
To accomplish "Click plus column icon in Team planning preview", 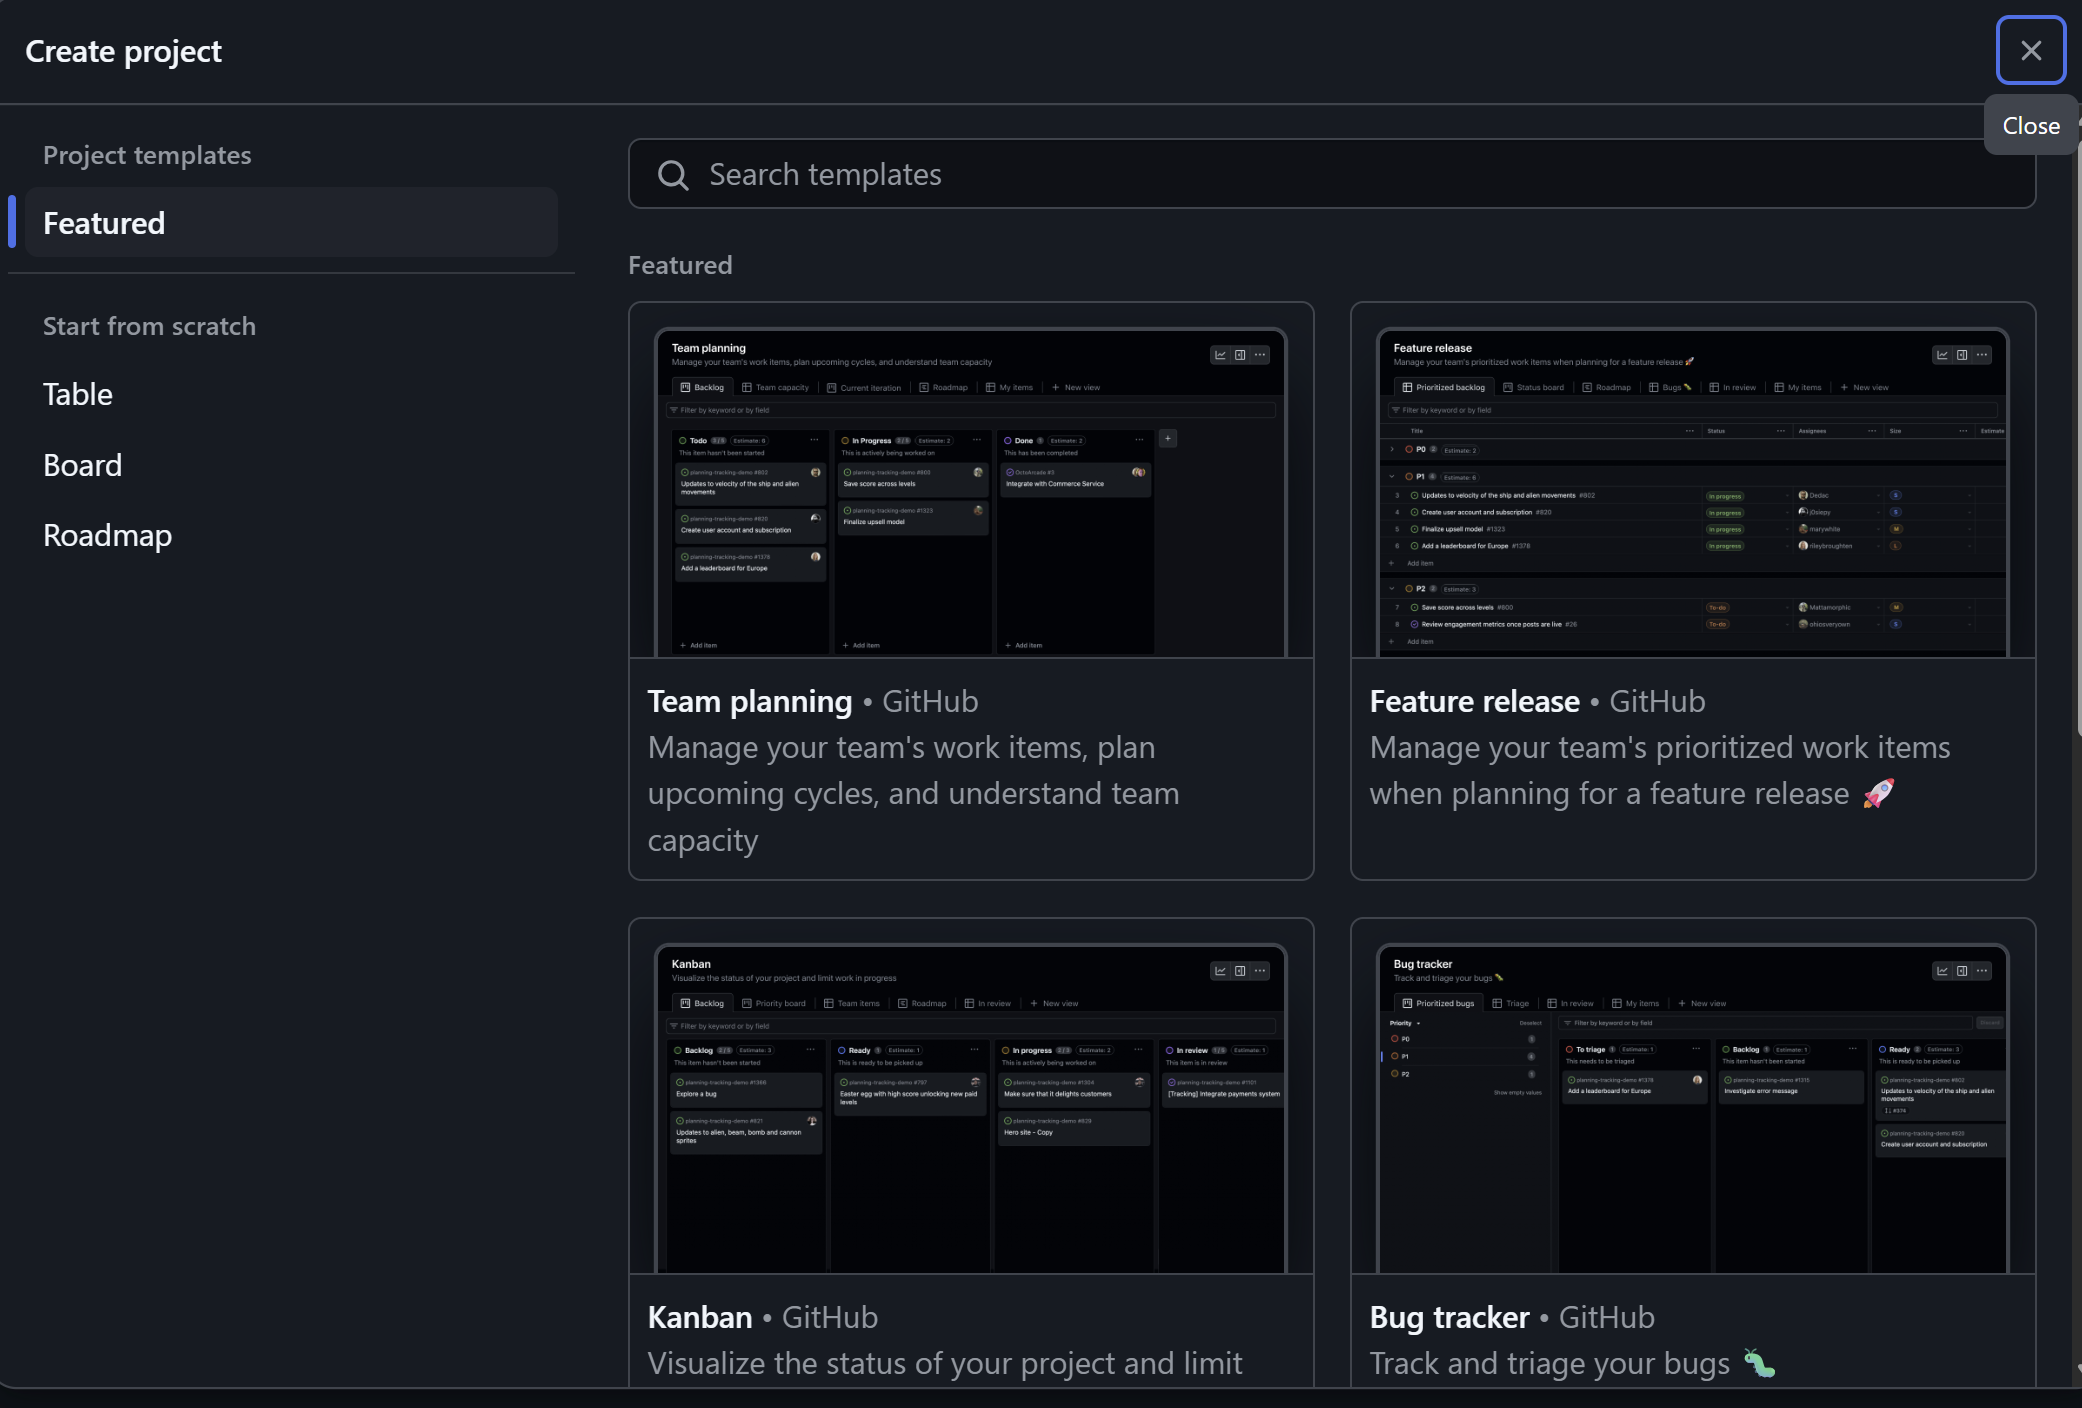I will click(1168, 438).
